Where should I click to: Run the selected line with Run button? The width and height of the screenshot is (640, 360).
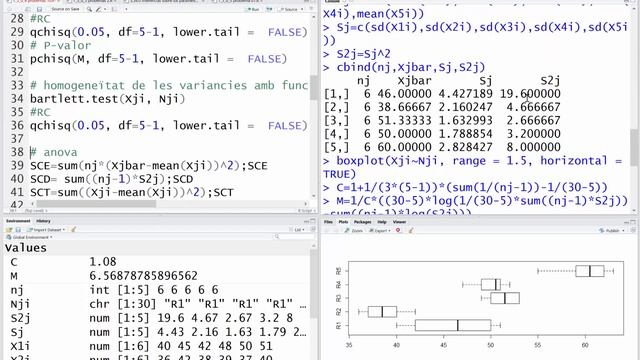[x=253, y=9]
